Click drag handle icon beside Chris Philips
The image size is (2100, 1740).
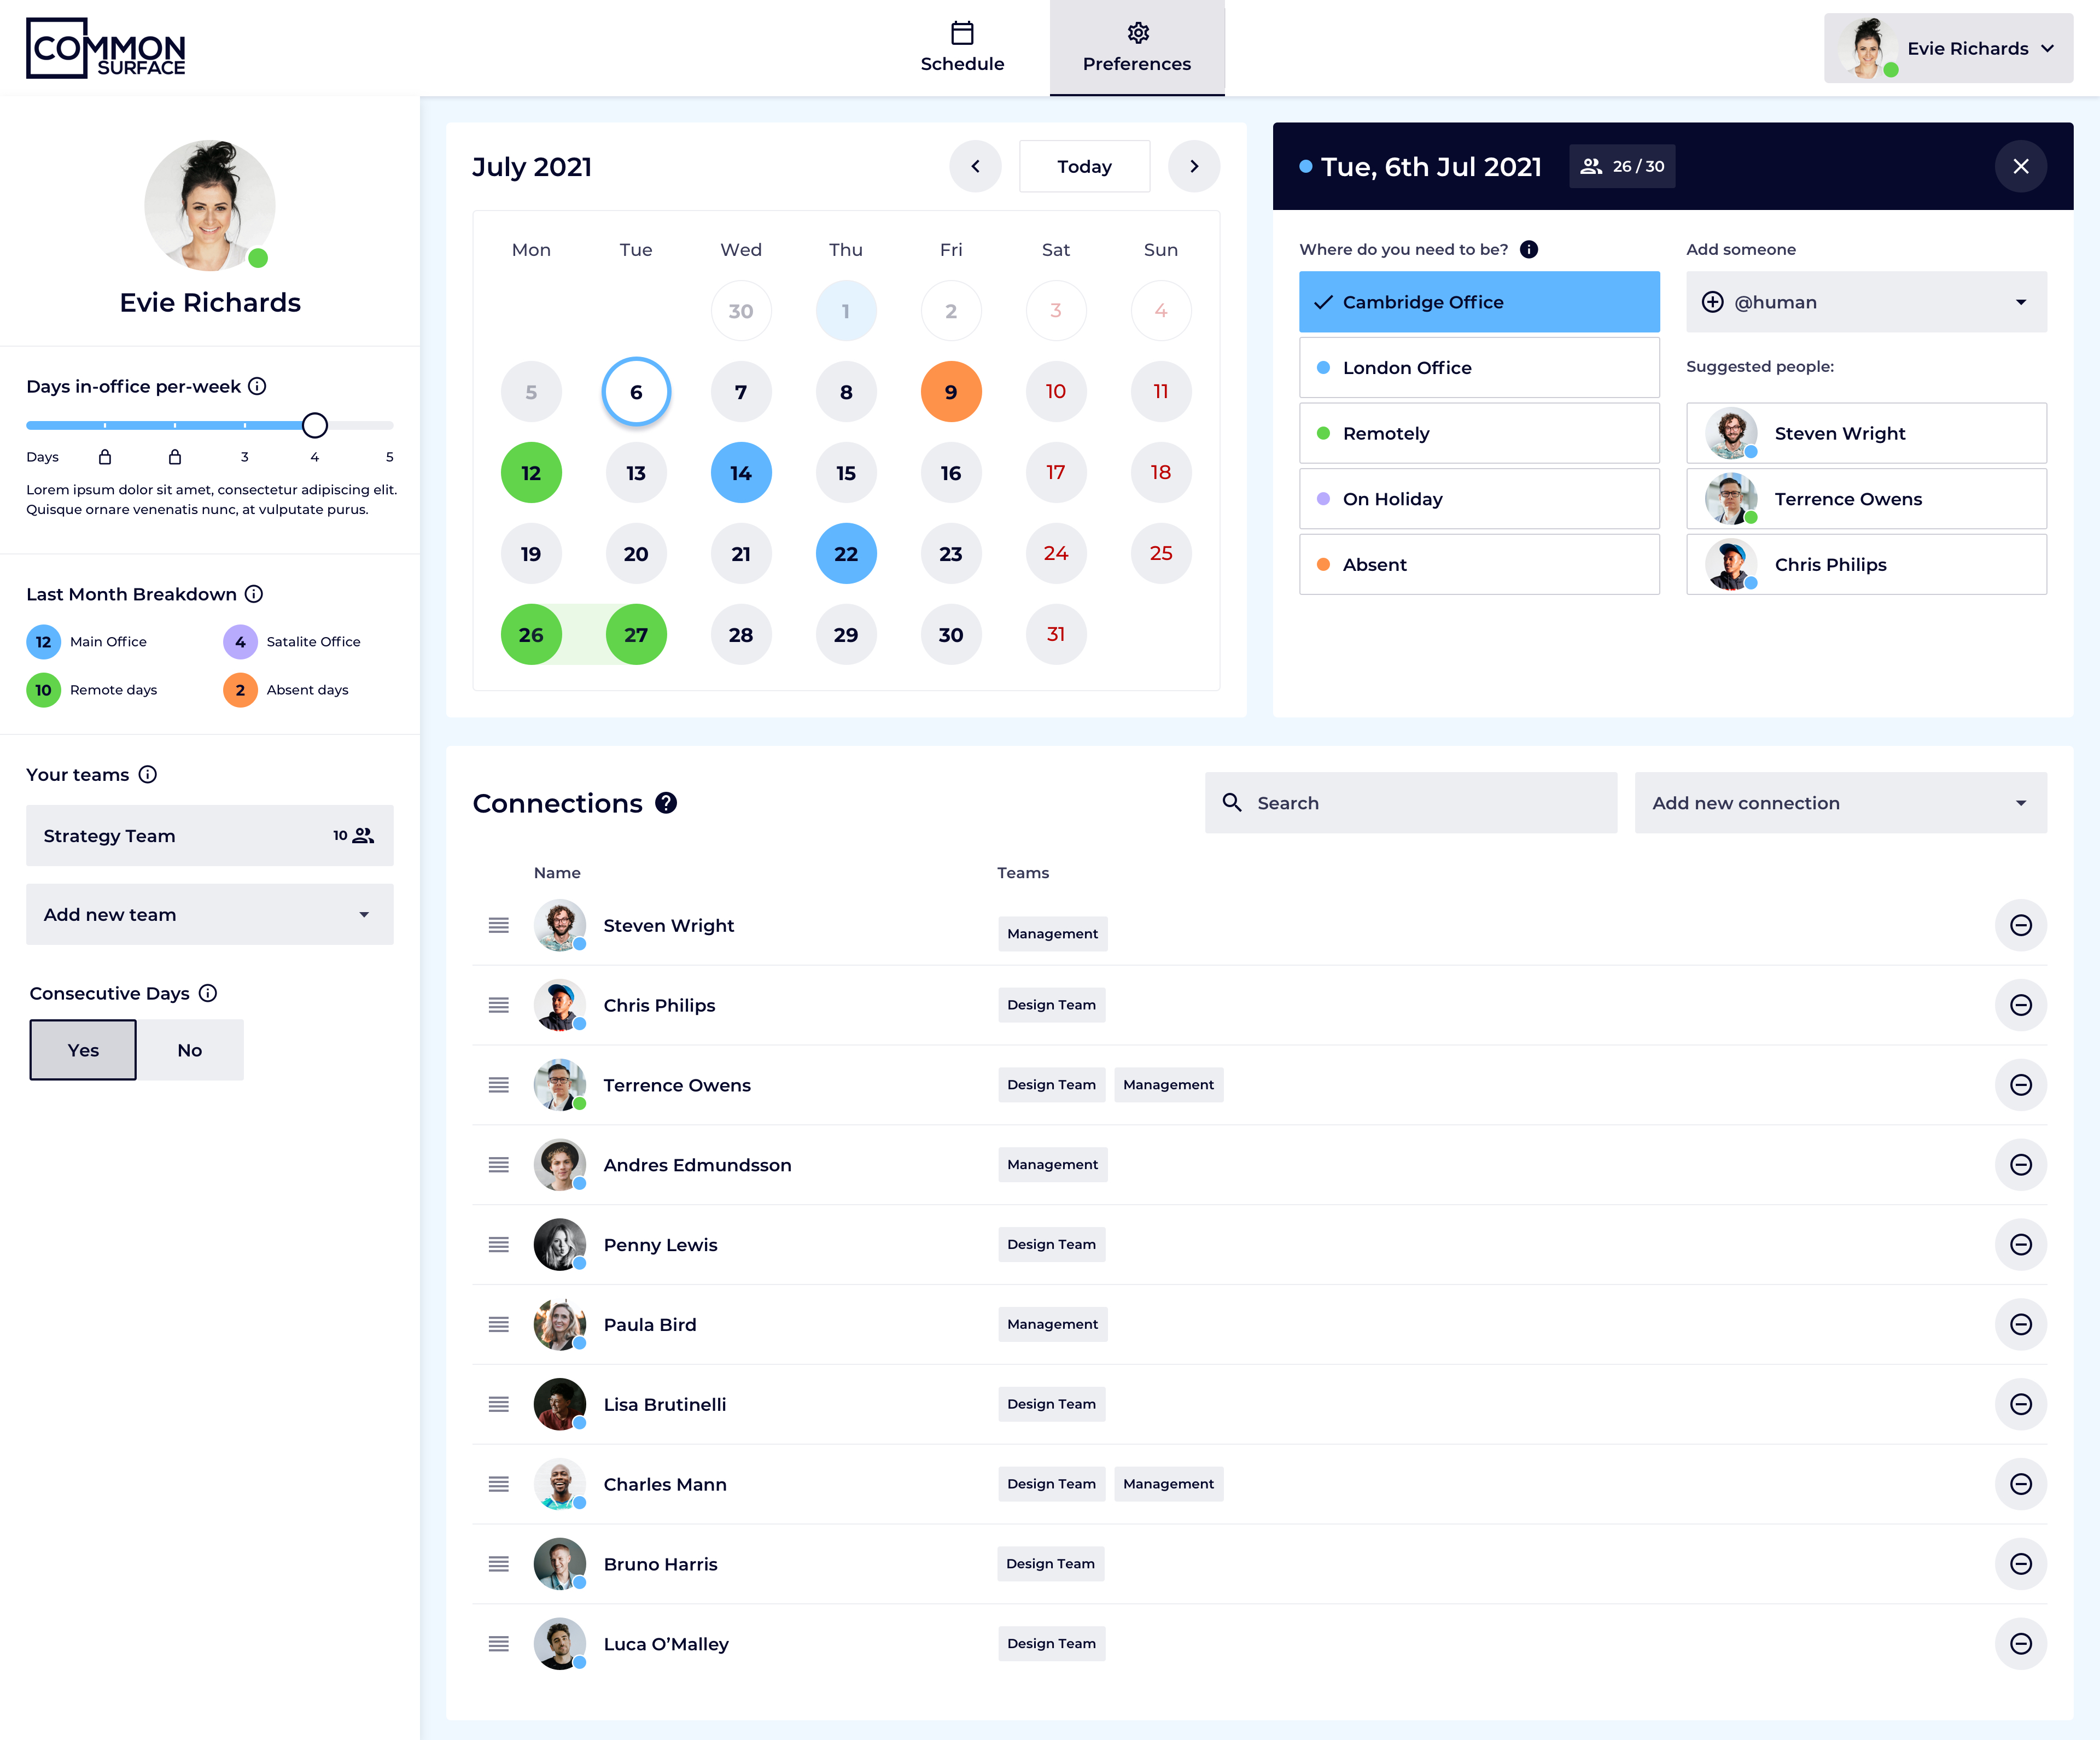(x=498, y=1005)
